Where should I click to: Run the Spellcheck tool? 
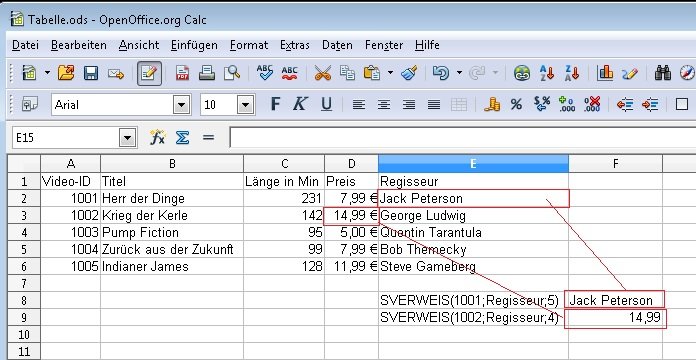coord(265,72)
